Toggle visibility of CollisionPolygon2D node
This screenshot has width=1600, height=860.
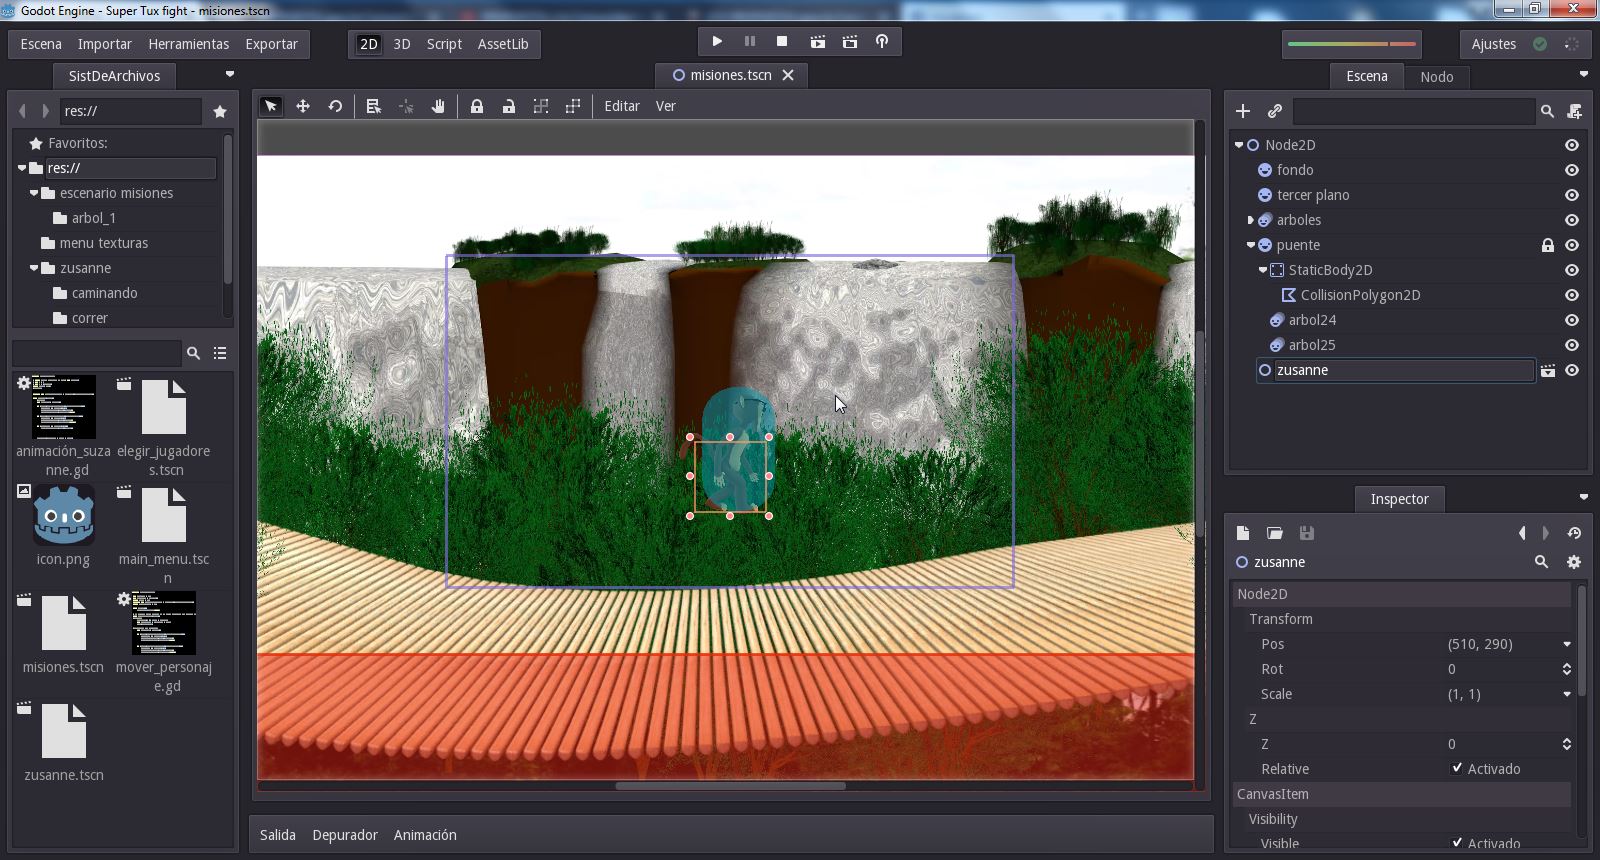click(x=1572, y=295)
